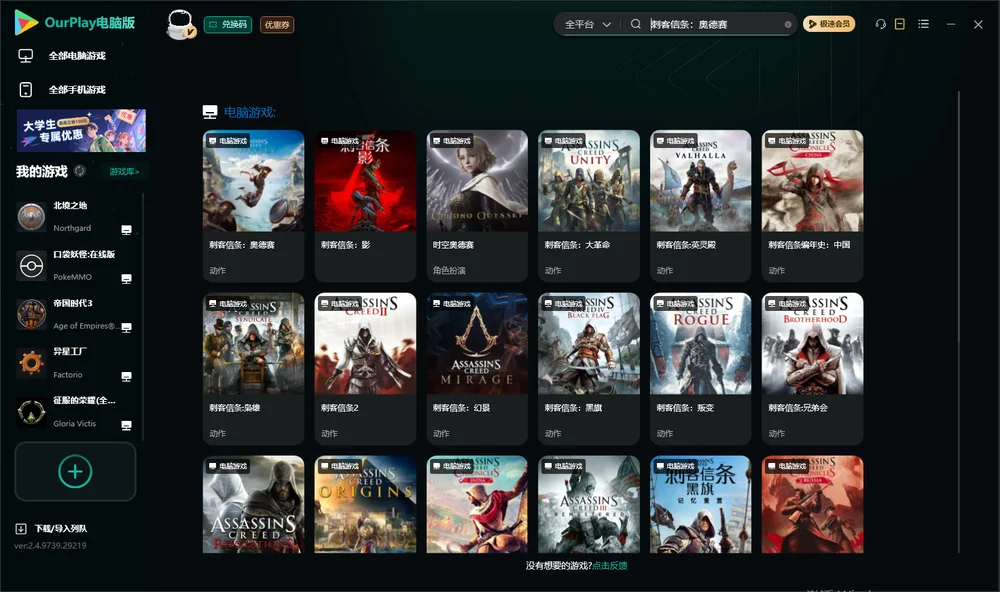1000x592 pixels.
Task: Click the 电脑游戏: section heading text
Action: [250, 113]
